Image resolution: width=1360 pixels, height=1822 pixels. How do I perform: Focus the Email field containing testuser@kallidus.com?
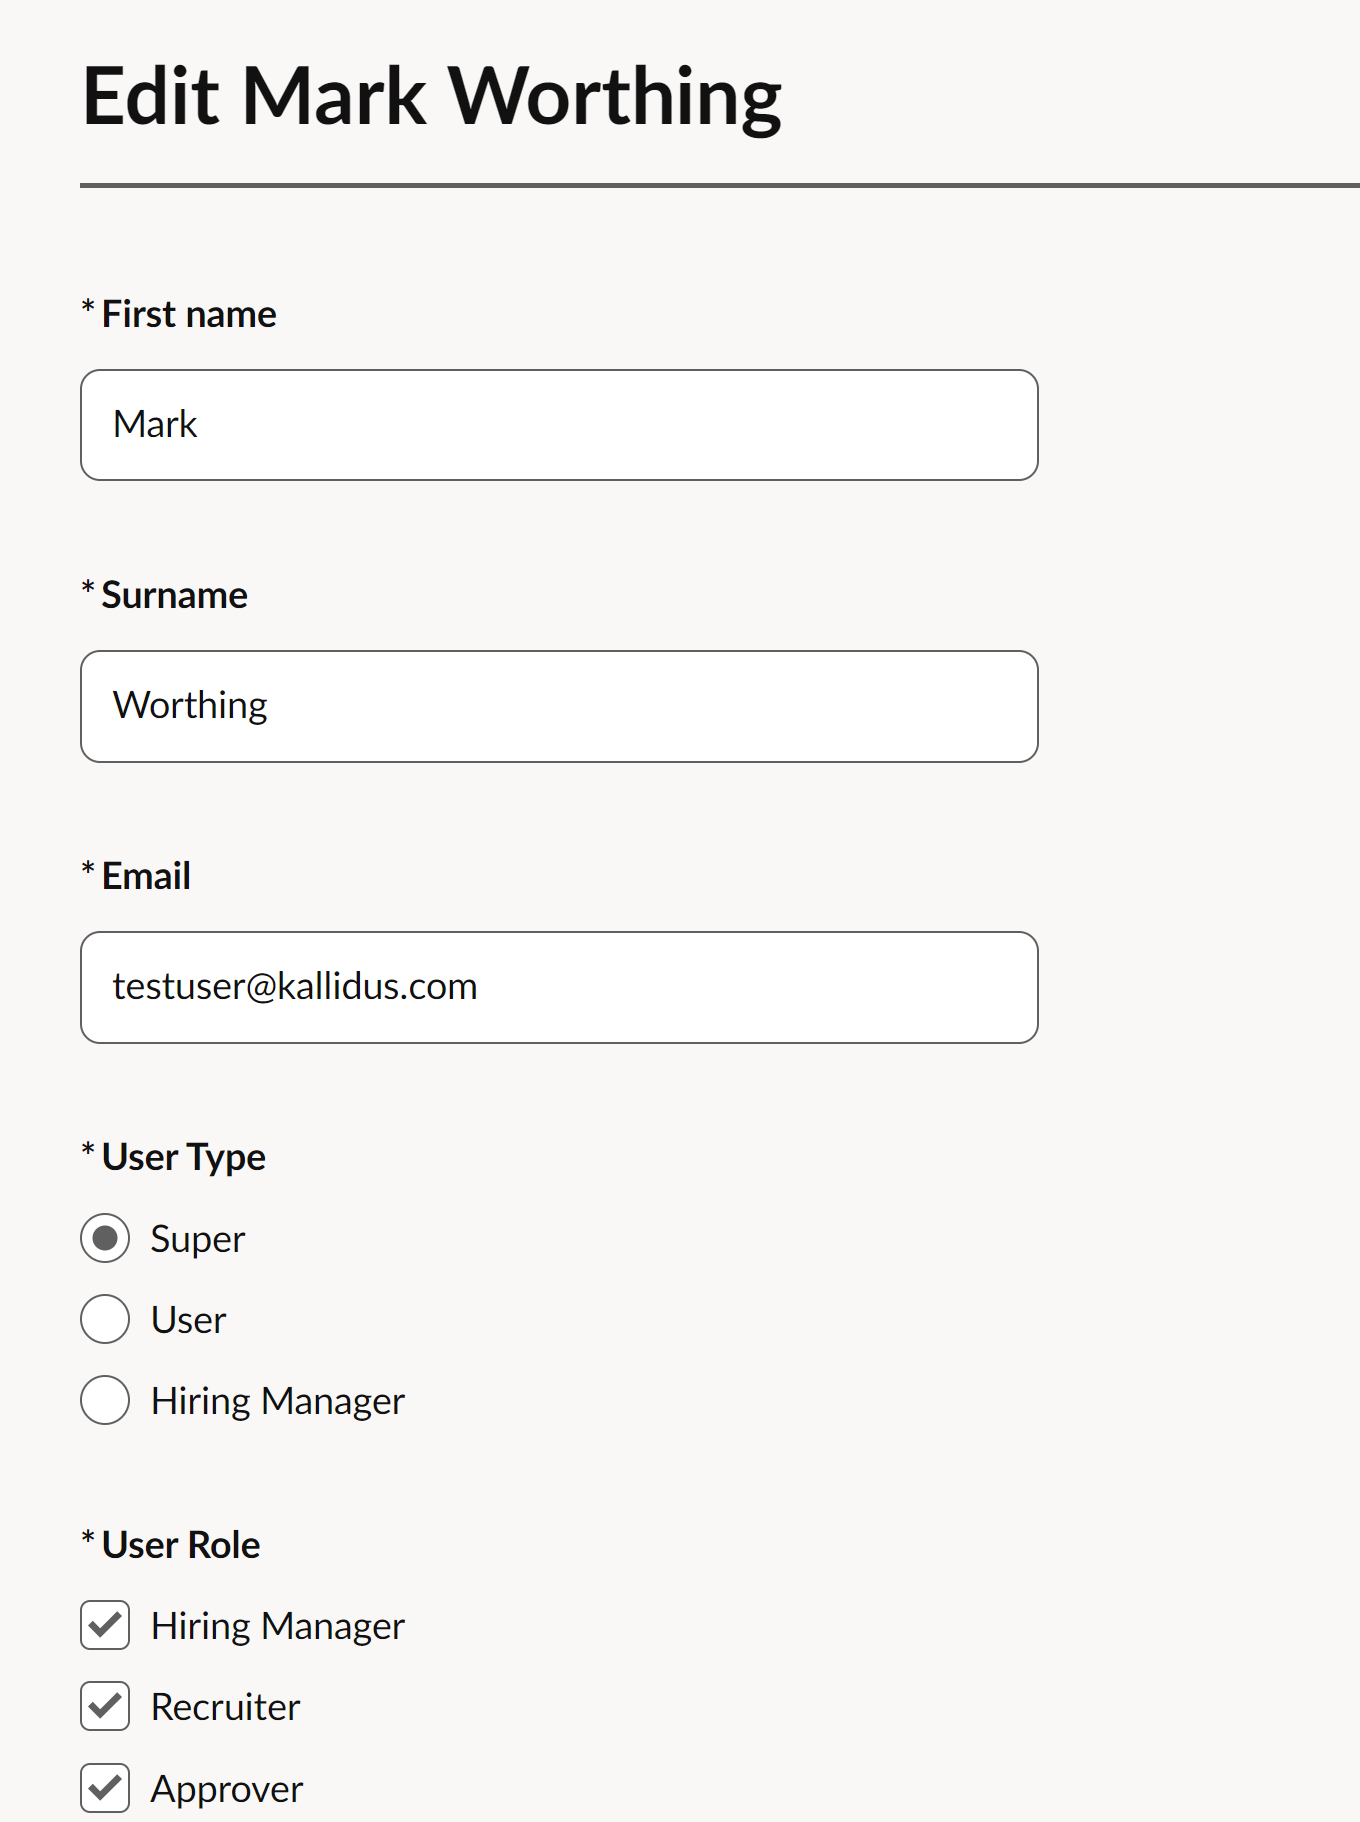pyautogui.click(x=559, y=987)
